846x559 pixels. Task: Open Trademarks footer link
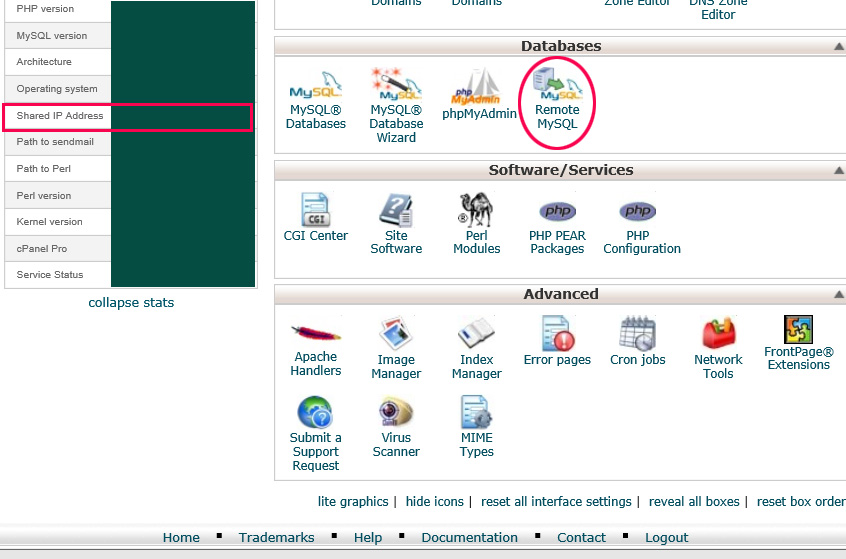point(276,538)
